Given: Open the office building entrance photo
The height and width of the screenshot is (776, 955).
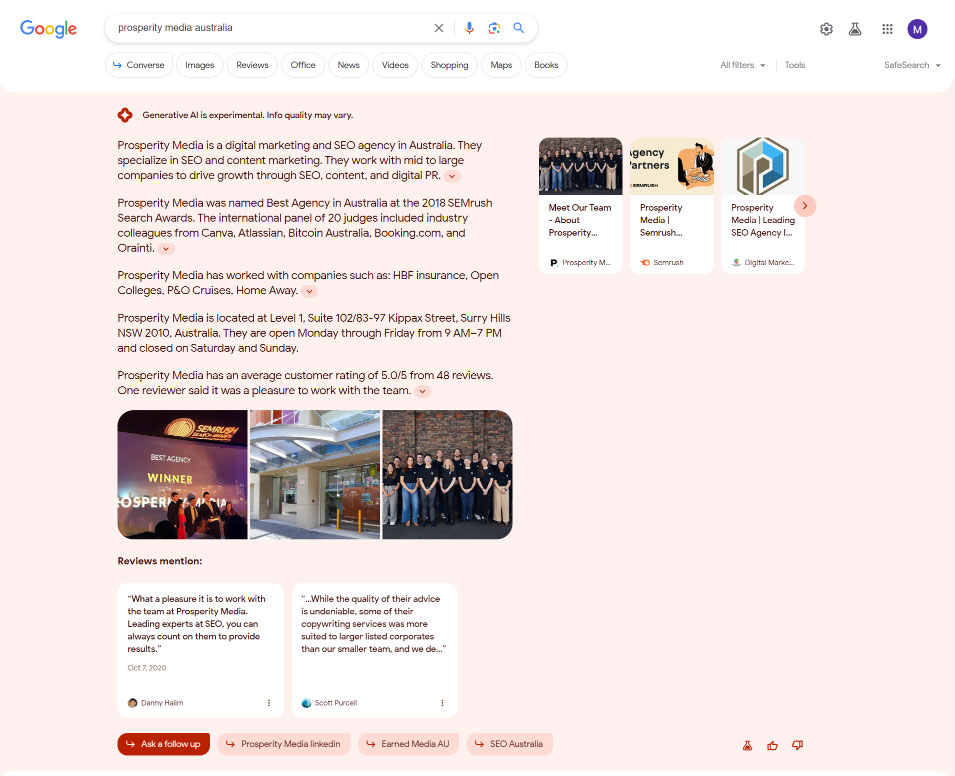Looking at the screenshot, I should (315, 474).
